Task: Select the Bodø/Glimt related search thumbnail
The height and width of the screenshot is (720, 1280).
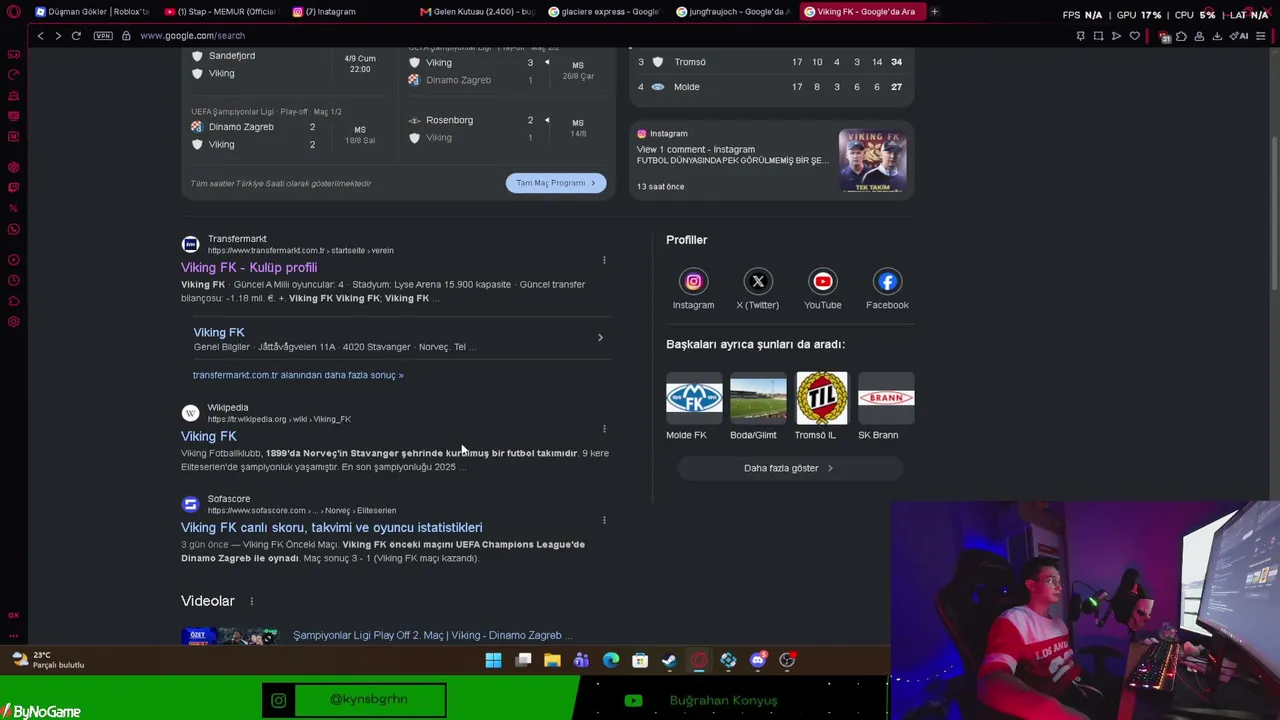Action: click(x=758, y=398)
